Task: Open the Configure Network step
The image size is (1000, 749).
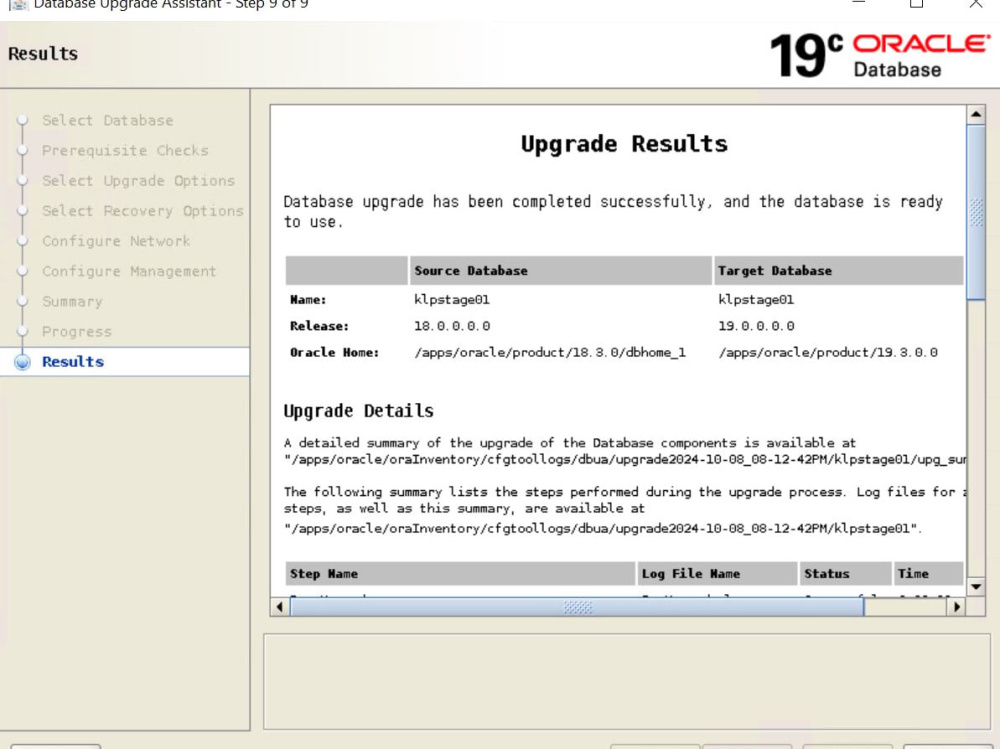Action: click(x=116, y=241)
